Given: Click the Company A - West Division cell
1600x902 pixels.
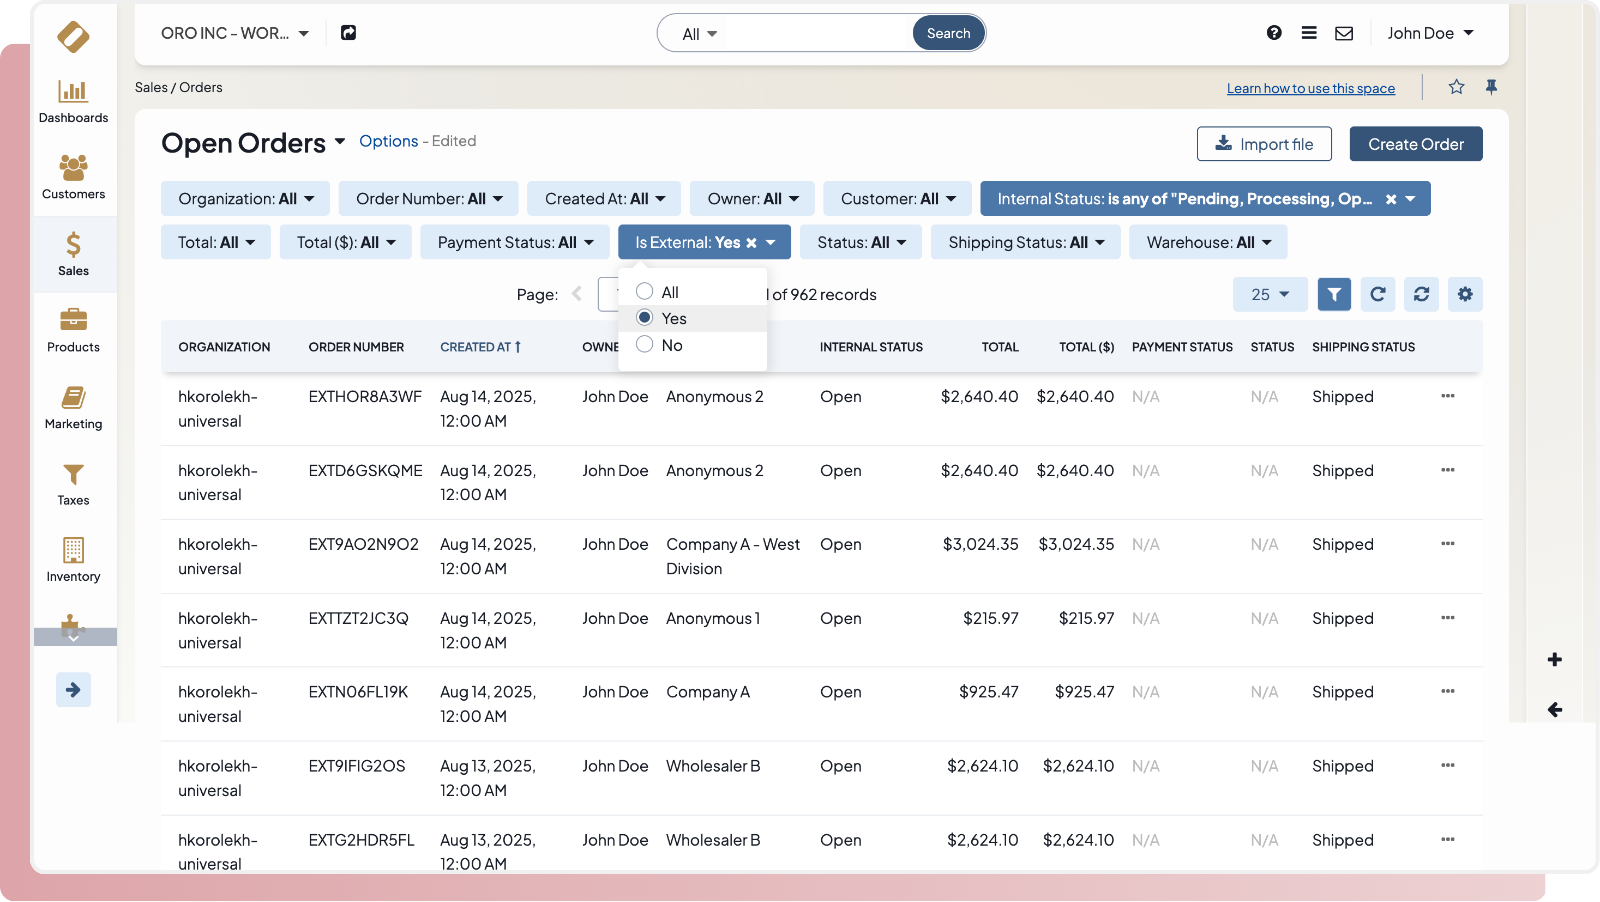Looking at the screenshot, I should click(x=733, y=556).
